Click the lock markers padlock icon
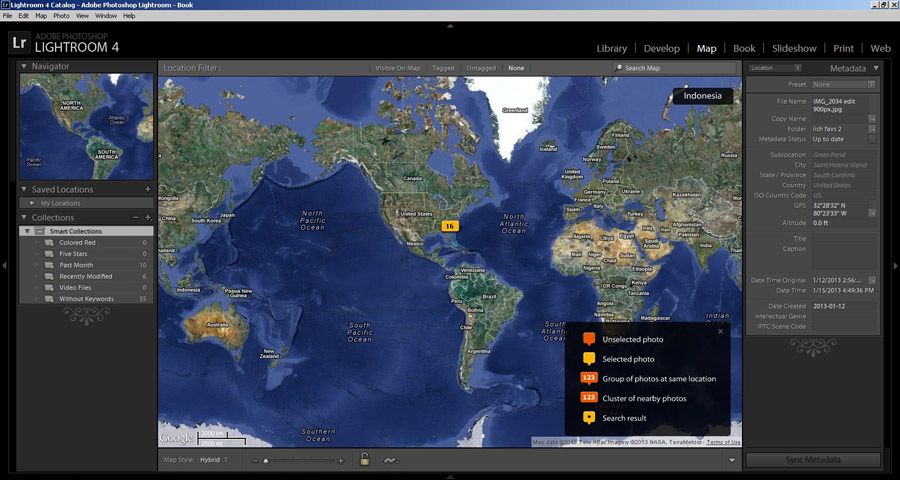Screen dimensions: 900x480 [x=364, y=459]
